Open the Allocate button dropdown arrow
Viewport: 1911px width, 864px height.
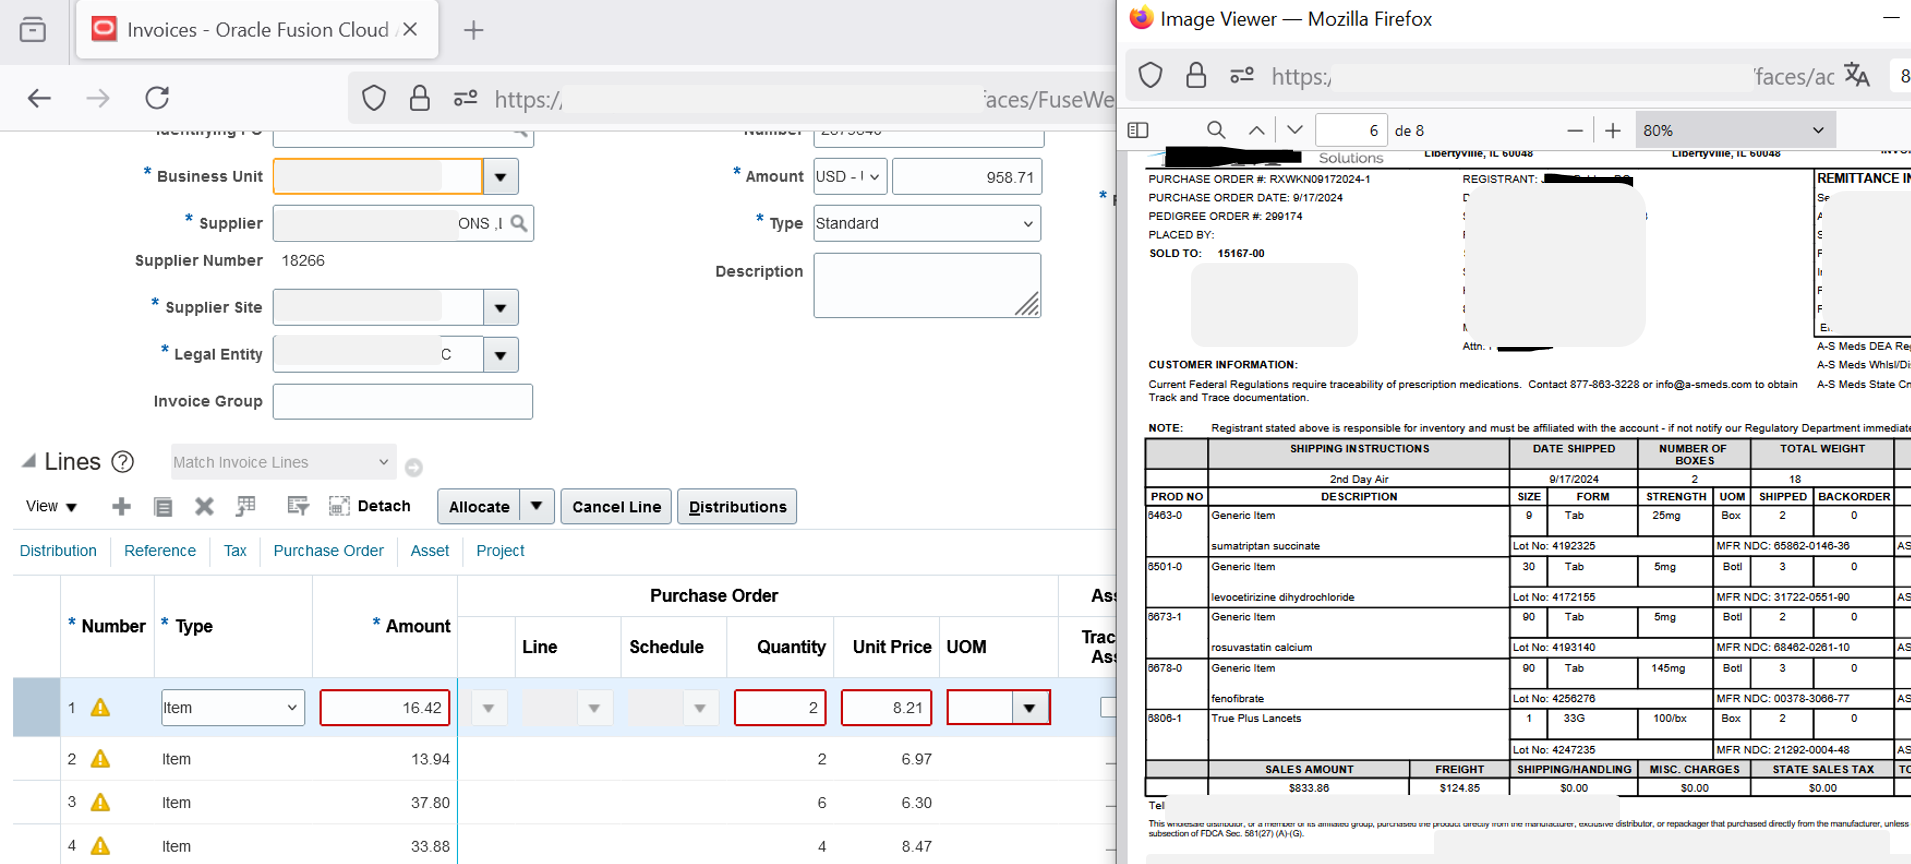pyautogui.click(x=537, y=506)
